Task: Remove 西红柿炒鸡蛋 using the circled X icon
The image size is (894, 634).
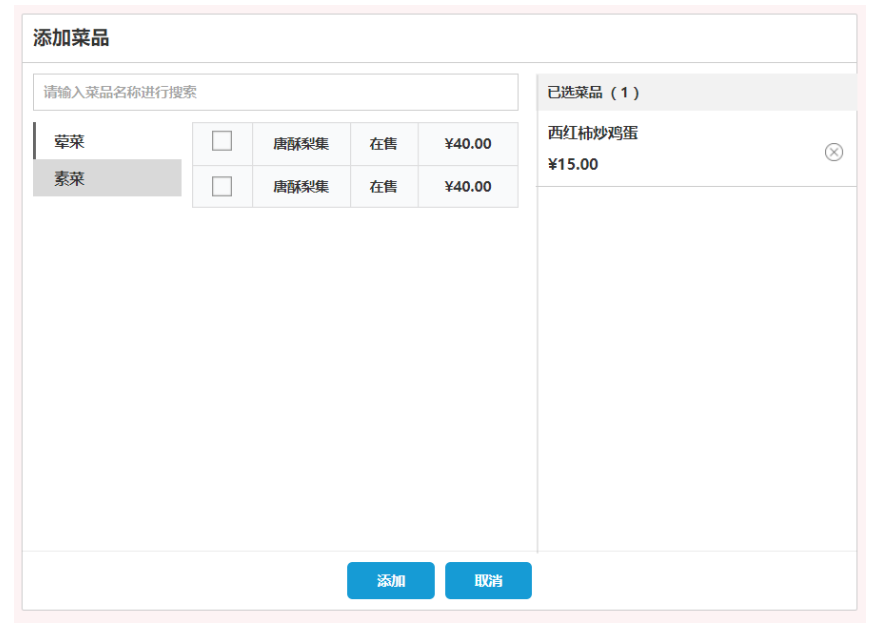Action: click(834, 152)
